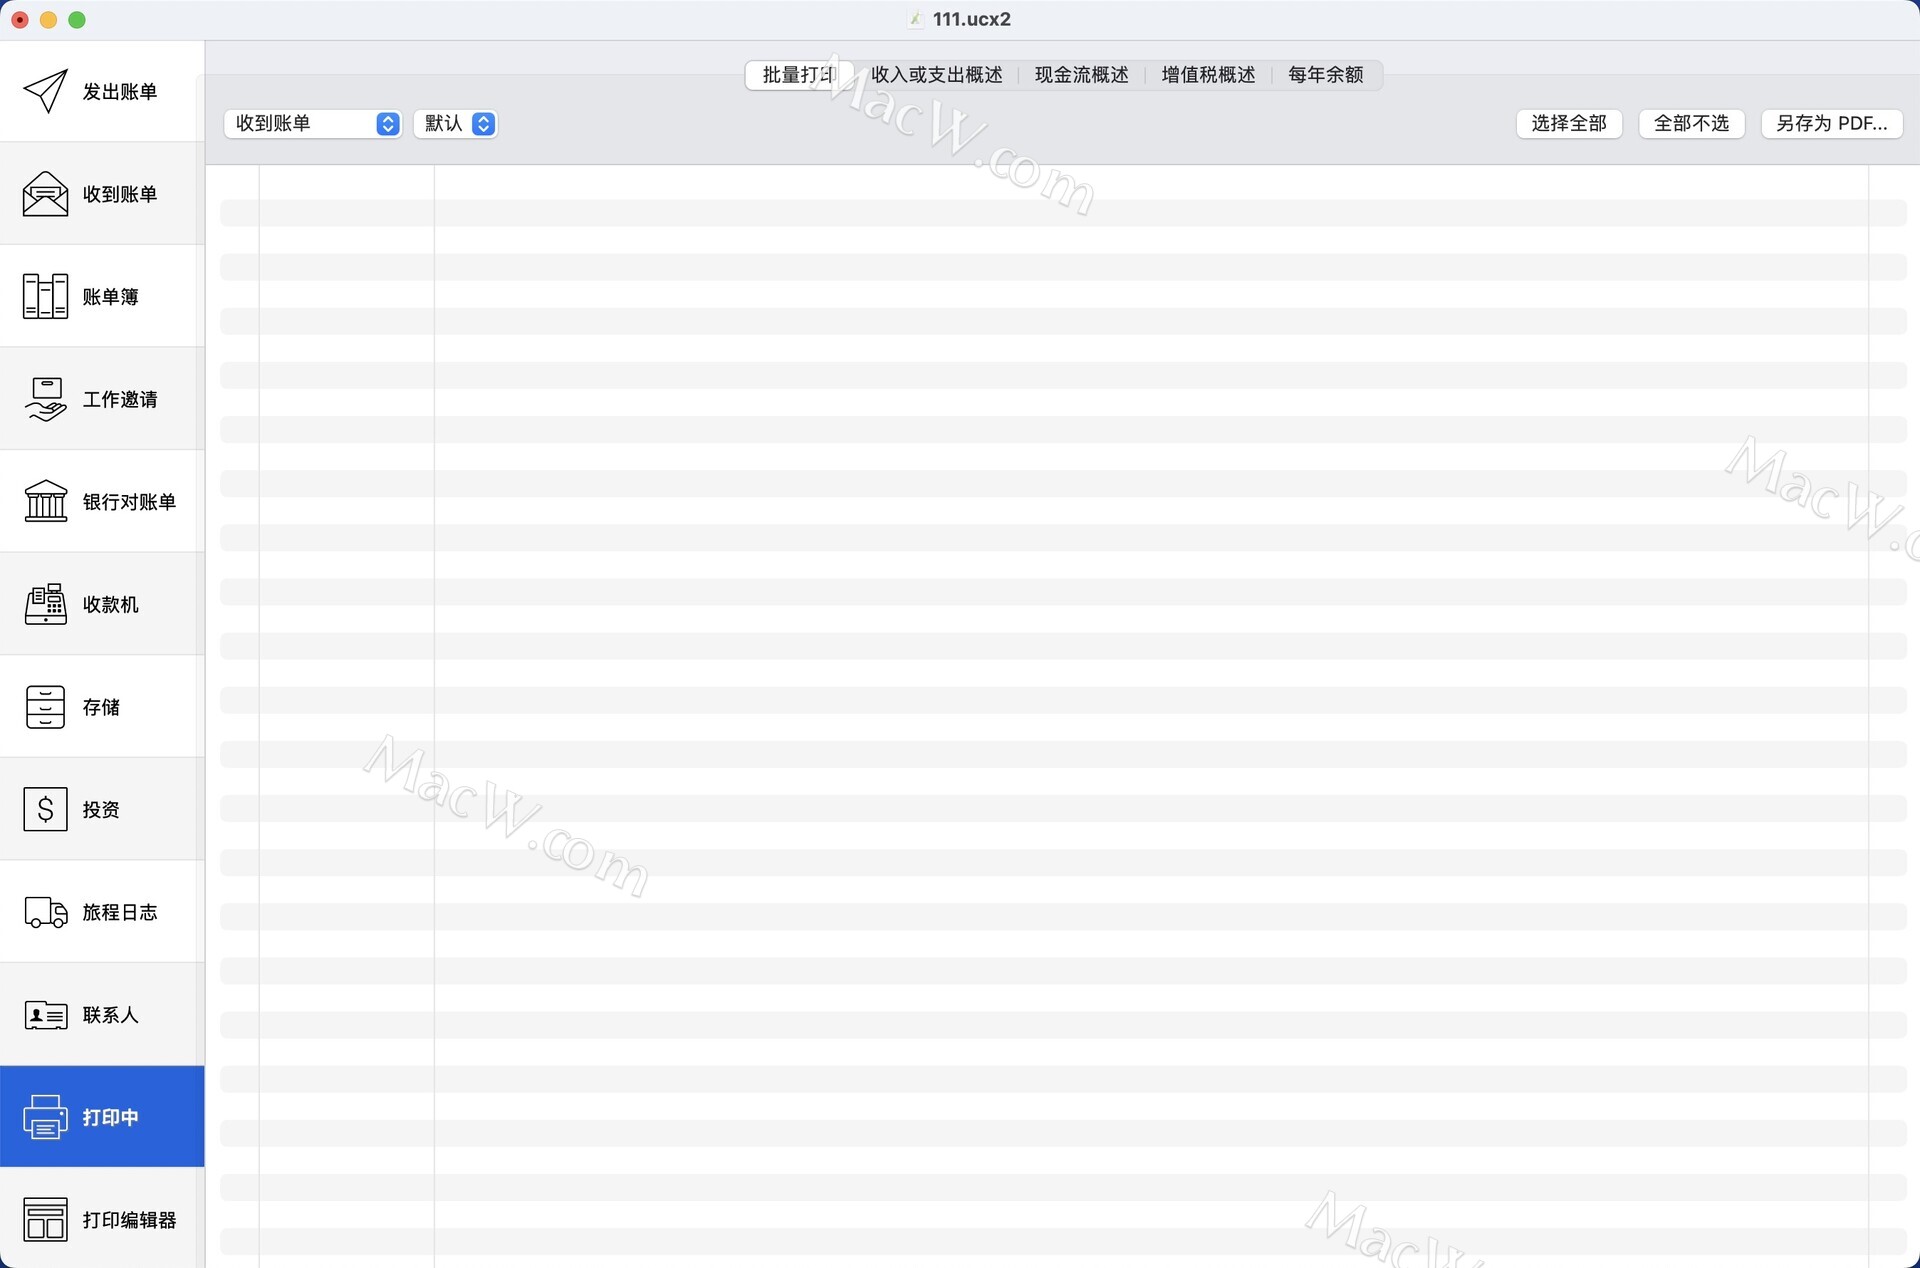Image resolution: width=1920 pixels, height=1268 pixels.
Task: Click the 打印编辑器 sidebar label
Action: 129,1220
